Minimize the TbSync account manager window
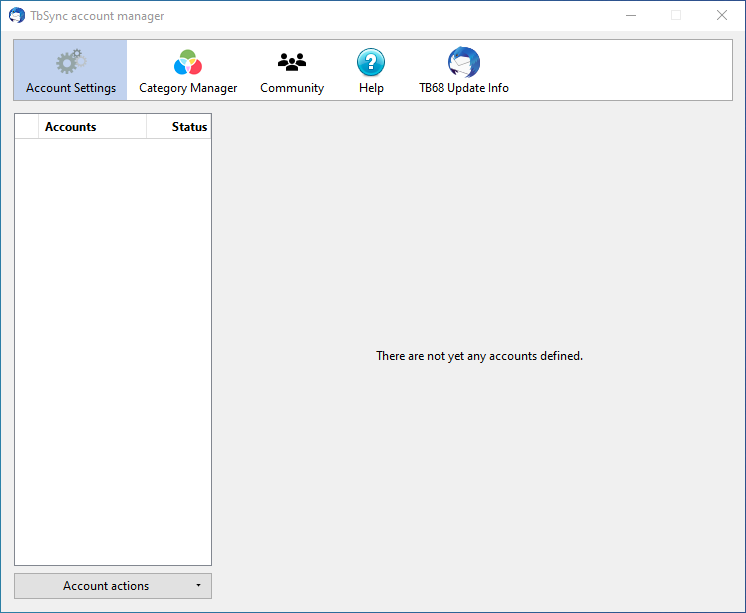This screenshot has width=746, height=613. pyautogui.click(x=631, y=15)
